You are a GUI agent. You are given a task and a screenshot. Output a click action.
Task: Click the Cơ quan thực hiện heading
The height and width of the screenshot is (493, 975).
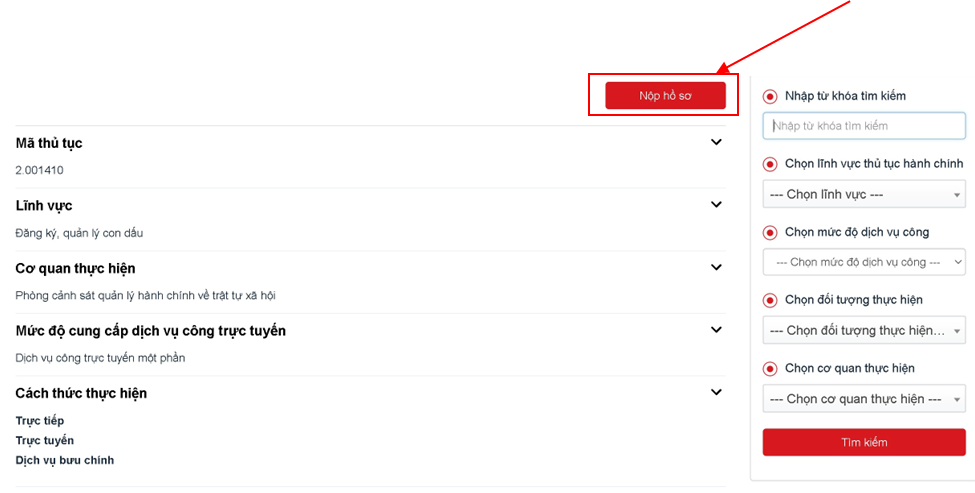75,268
